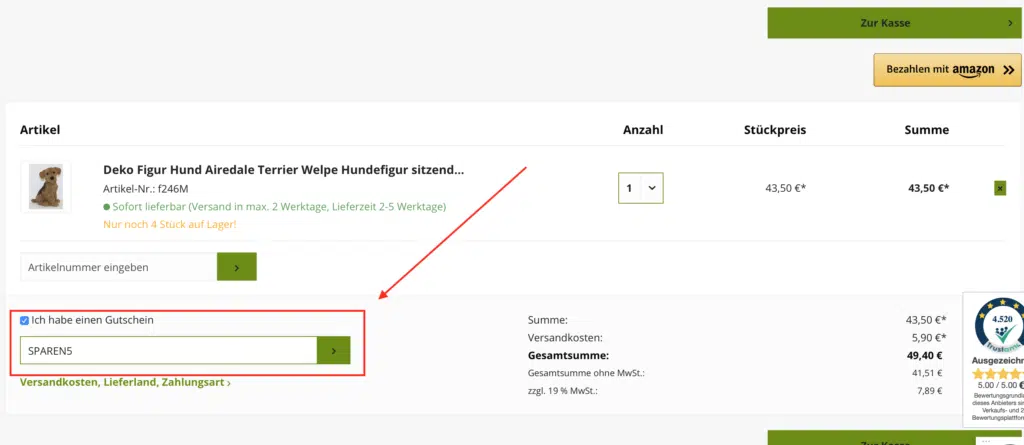Click the star rating on the trust badge
This screenshot has height=445, width=1024.
996,373
